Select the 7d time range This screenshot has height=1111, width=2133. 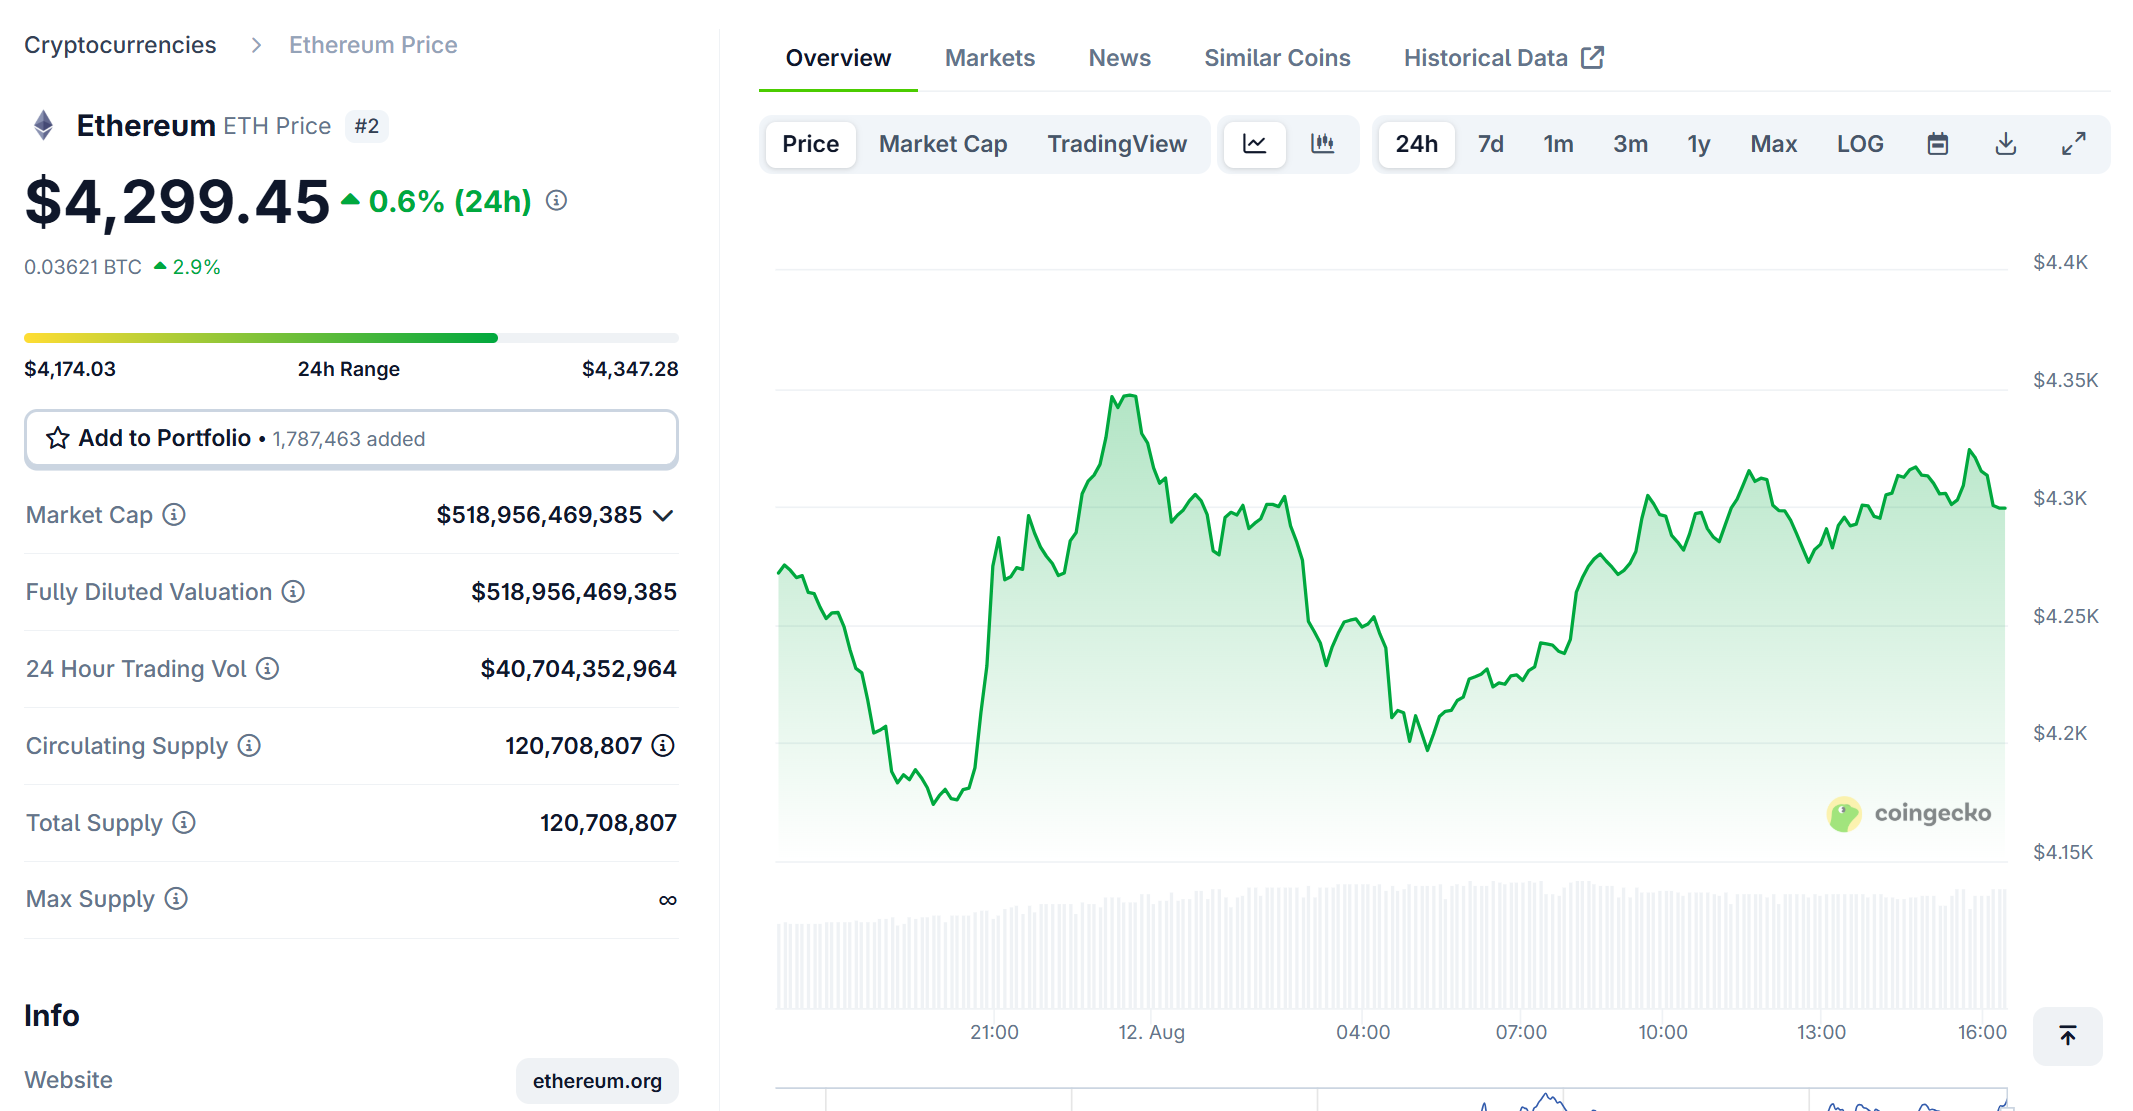[1490, 144]
